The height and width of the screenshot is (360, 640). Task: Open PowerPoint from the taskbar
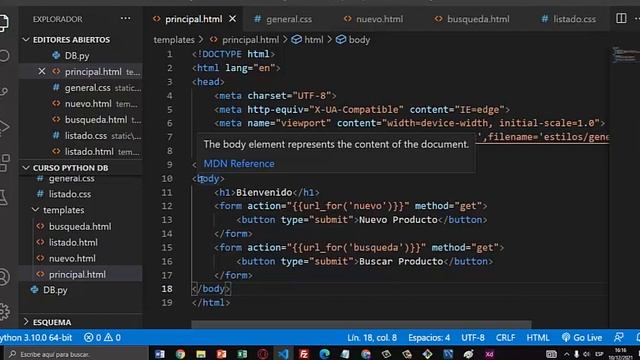tap(221, 354)
